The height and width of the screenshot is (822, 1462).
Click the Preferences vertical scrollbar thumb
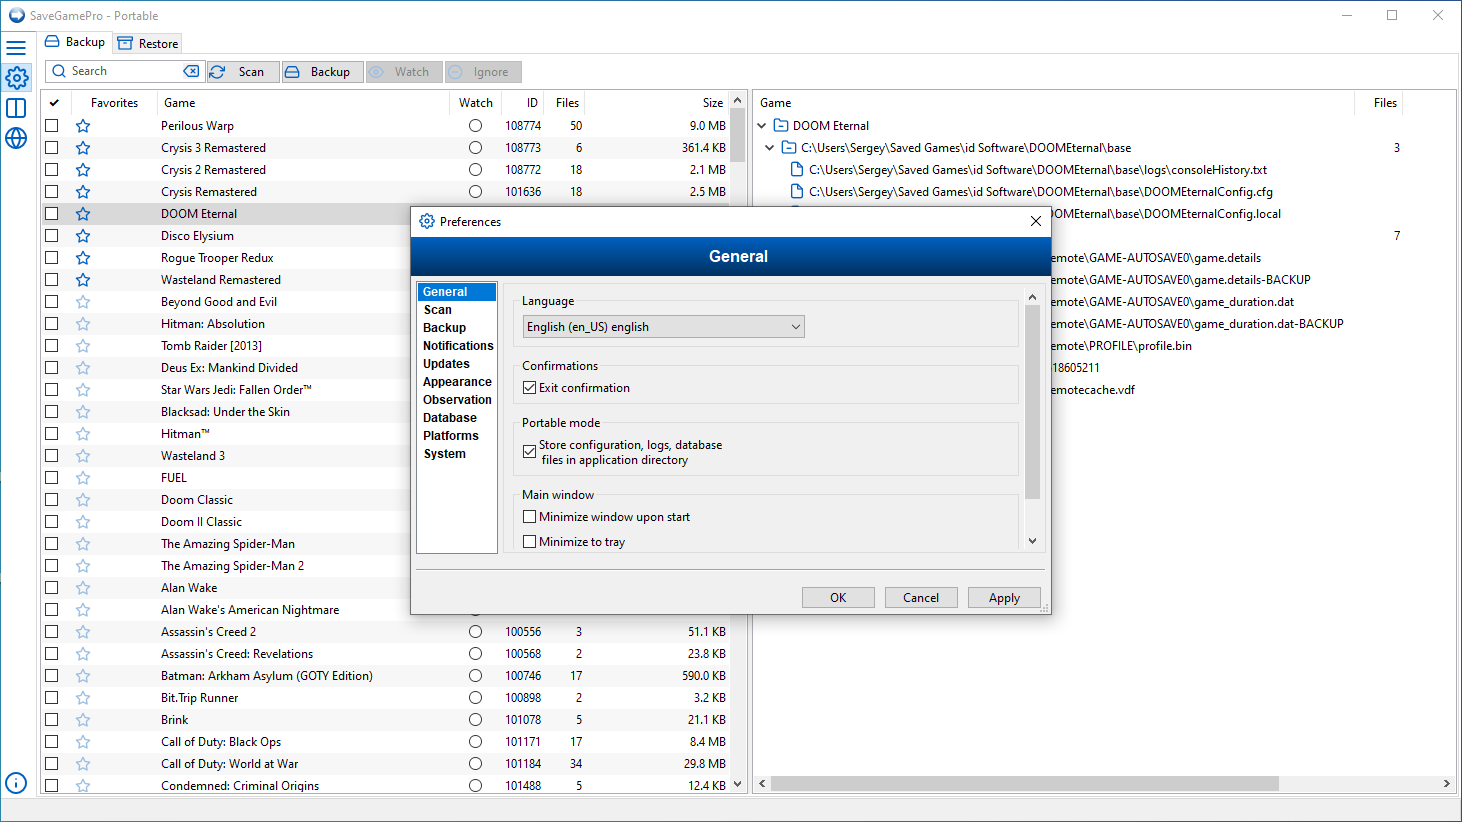(1033, 402)
